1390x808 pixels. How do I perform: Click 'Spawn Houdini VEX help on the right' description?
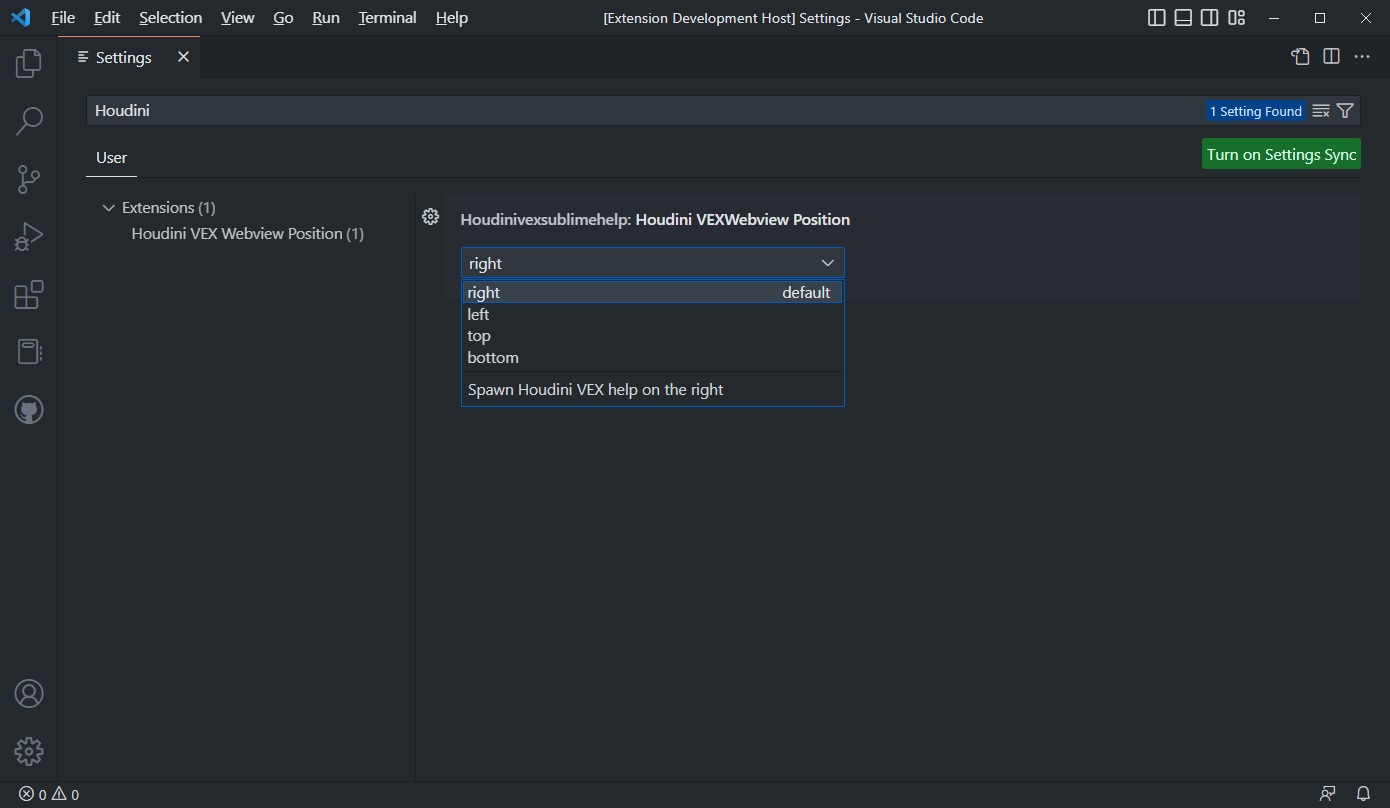[595, 389]
